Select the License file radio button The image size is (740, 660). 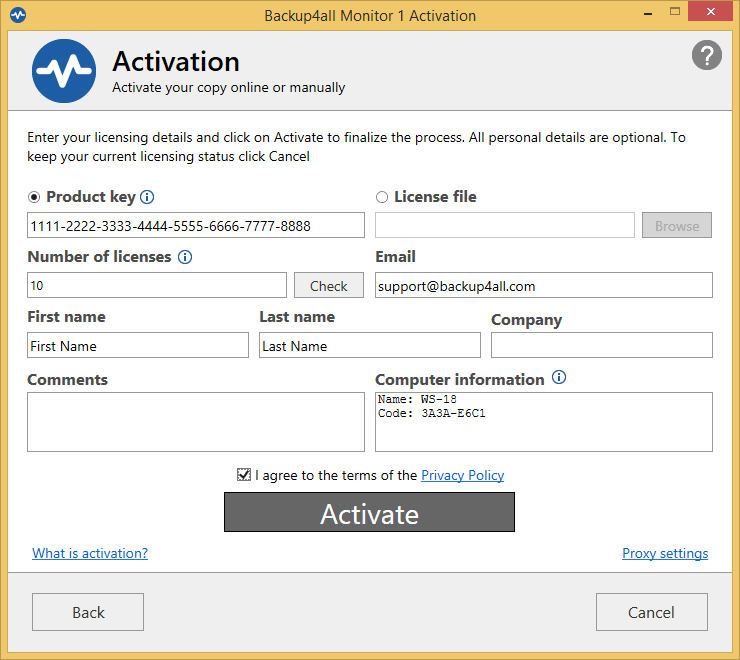click(382, 197)
